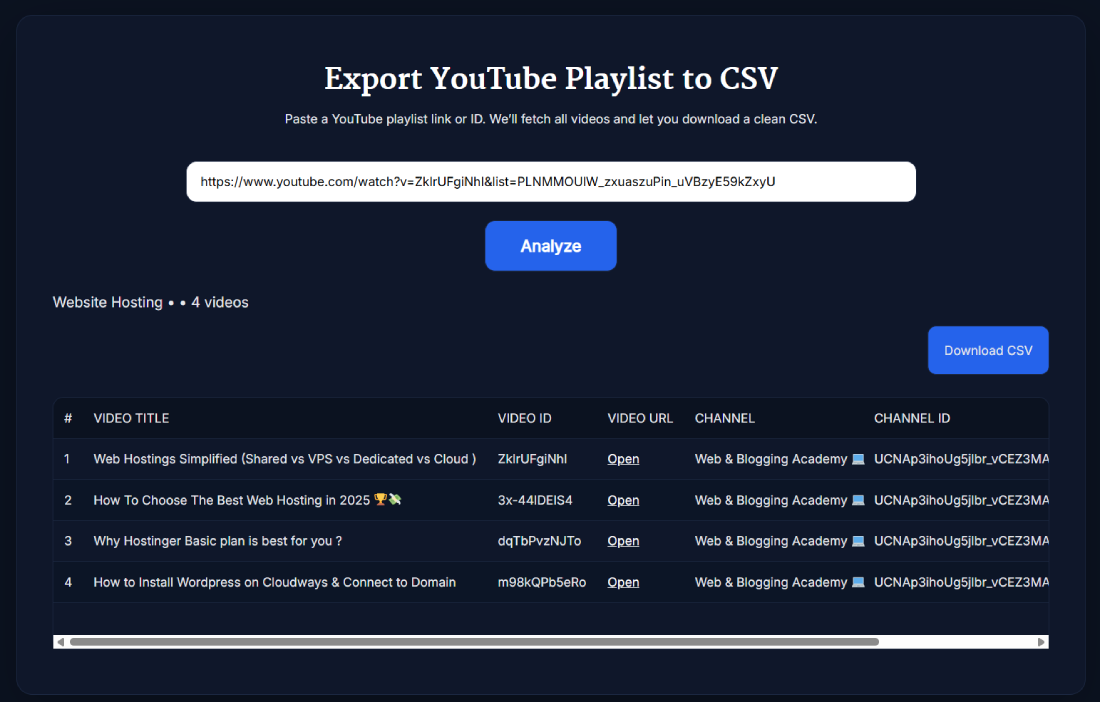Open link for Web Hostings Simplified video
This screenshot has width=1100, height=702.
pyautogui.click(x=623, y=459)
